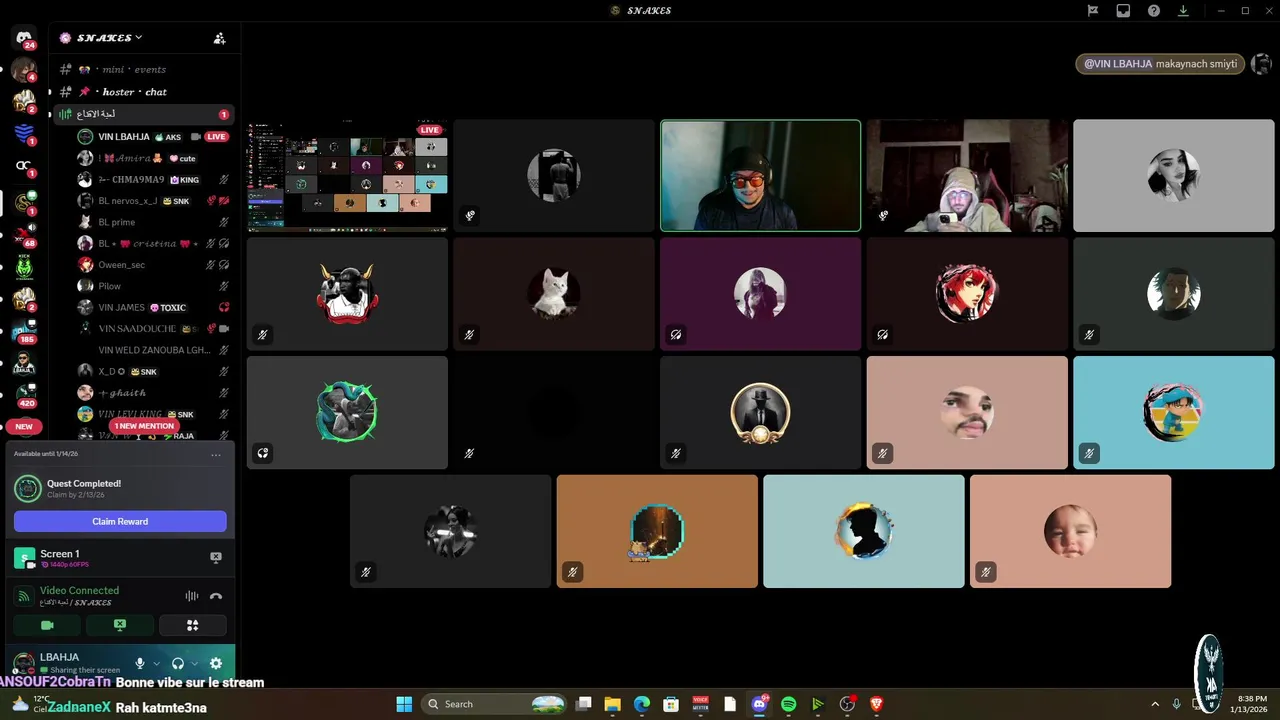Open Voicemeeter from taskbar
Viewport: 1280px width, 720px height.
[x=700, y=704]
